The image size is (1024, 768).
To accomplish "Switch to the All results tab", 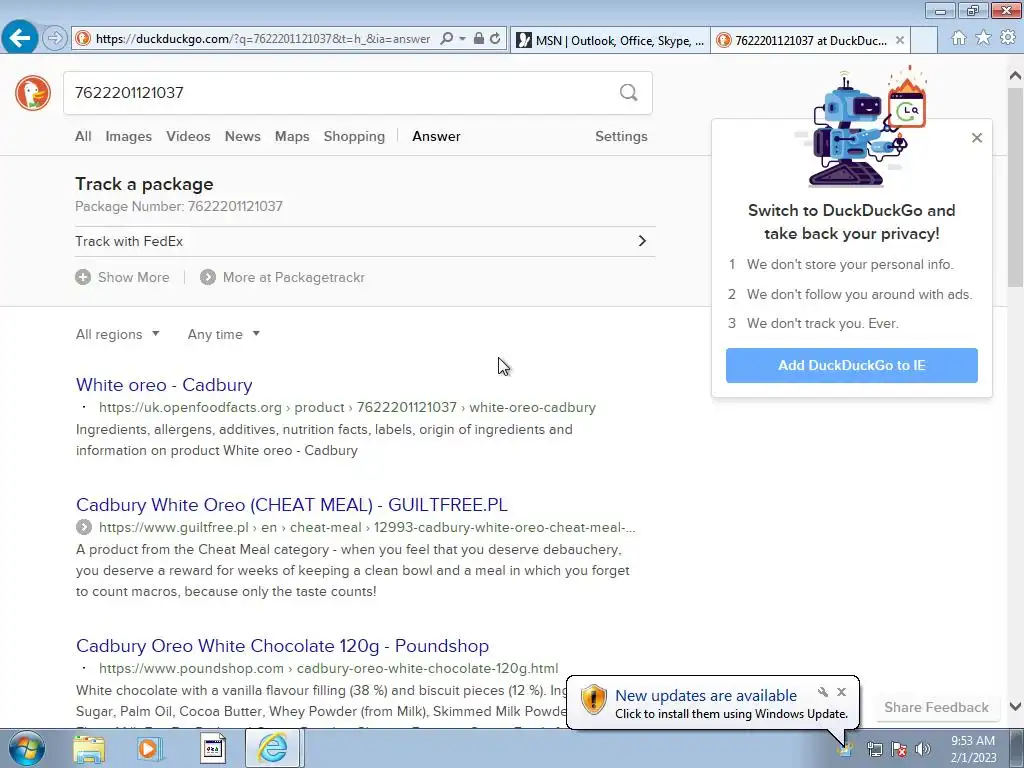I will click(83, 136).
